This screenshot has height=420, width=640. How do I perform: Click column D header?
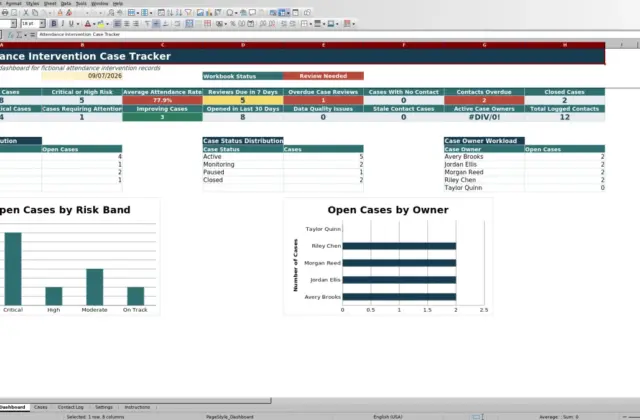point(243,45)
